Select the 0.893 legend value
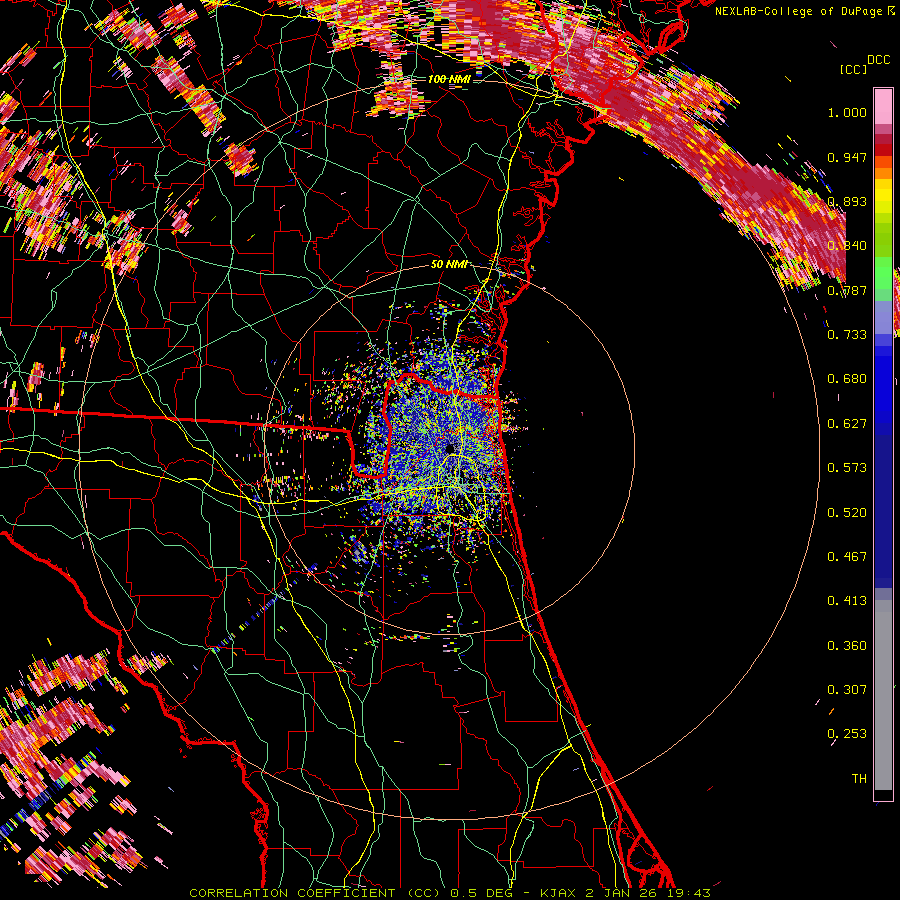 [x=847, y=201]
